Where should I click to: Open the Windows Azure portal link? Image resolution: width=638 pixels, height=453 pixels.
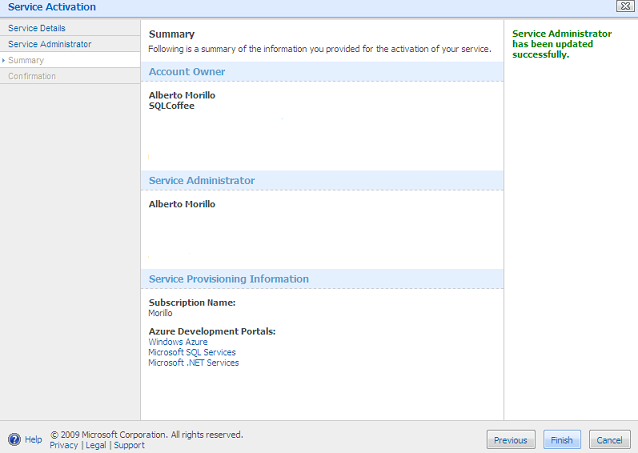pyautogui.click(x=178, y=342)
